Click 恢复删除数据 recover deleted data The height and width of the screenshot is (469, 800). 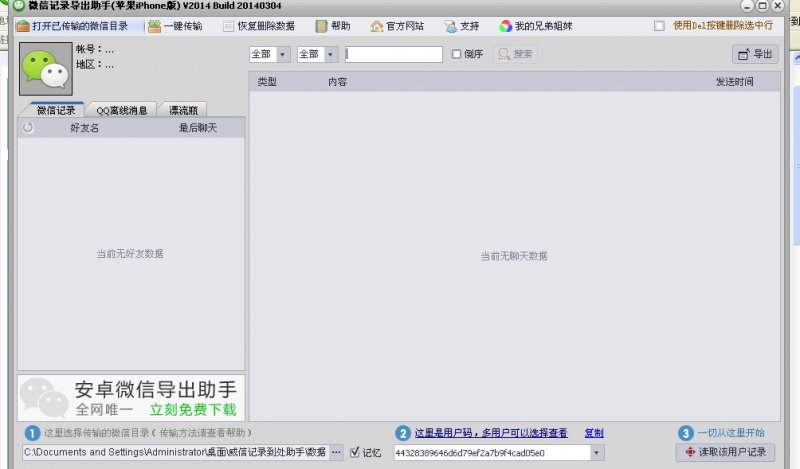tap(259, 26)
